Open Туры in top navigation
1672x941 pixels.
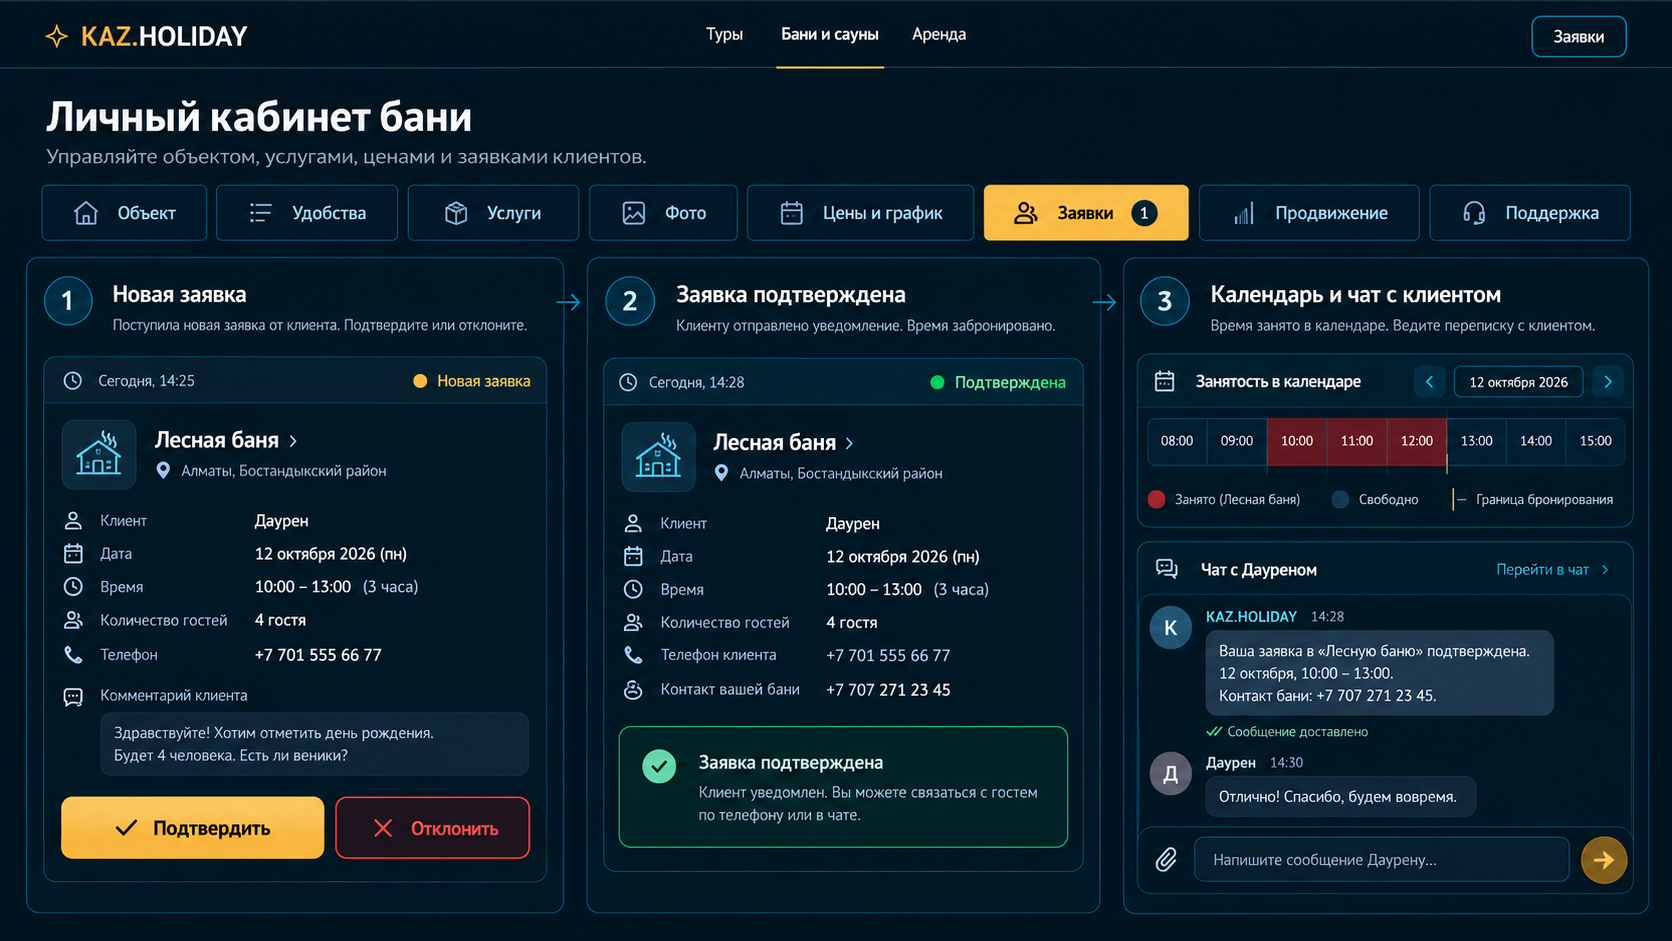(x=724, y=34)
